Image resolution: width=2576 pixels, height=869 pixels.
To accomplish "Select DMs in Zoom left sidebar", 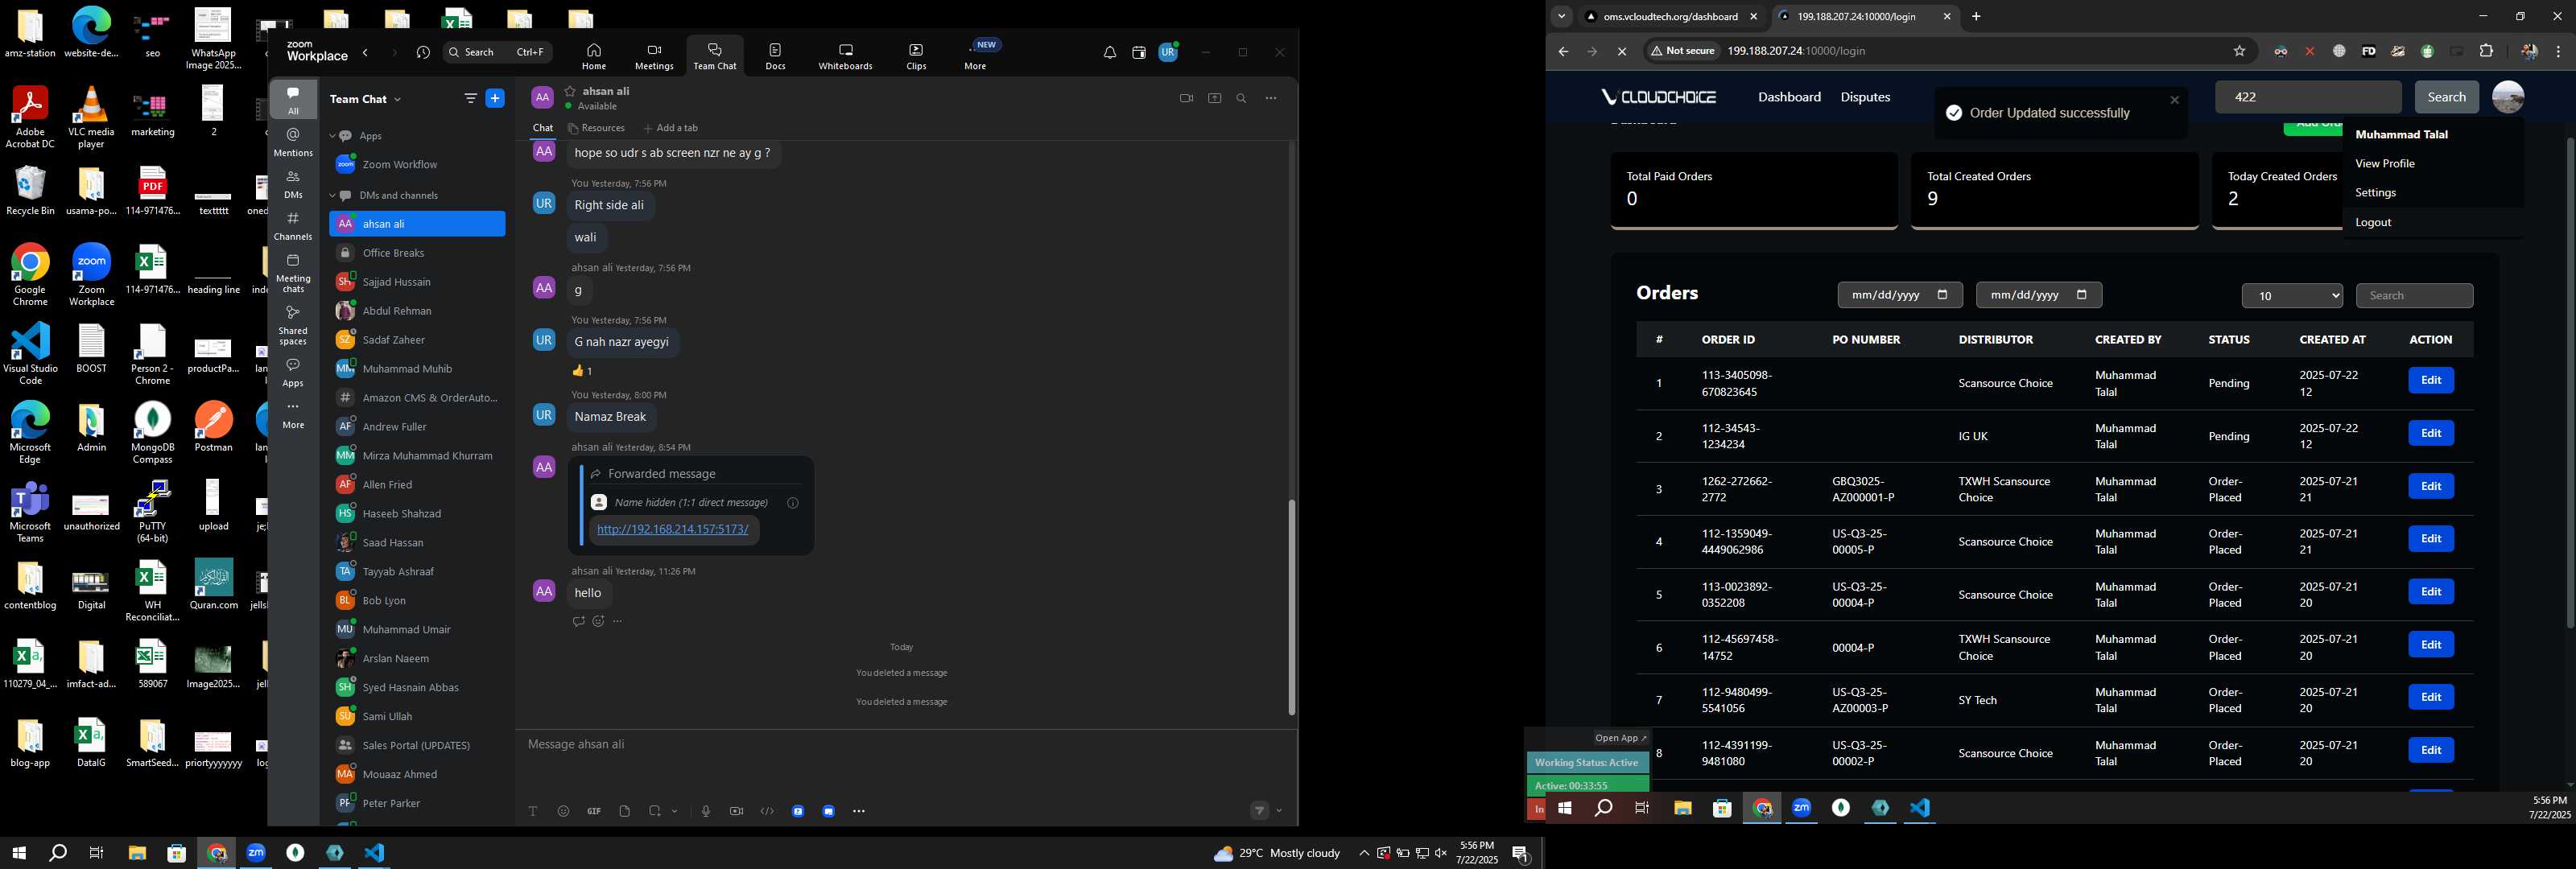I will pyautogui.click(x=293, y=184).
